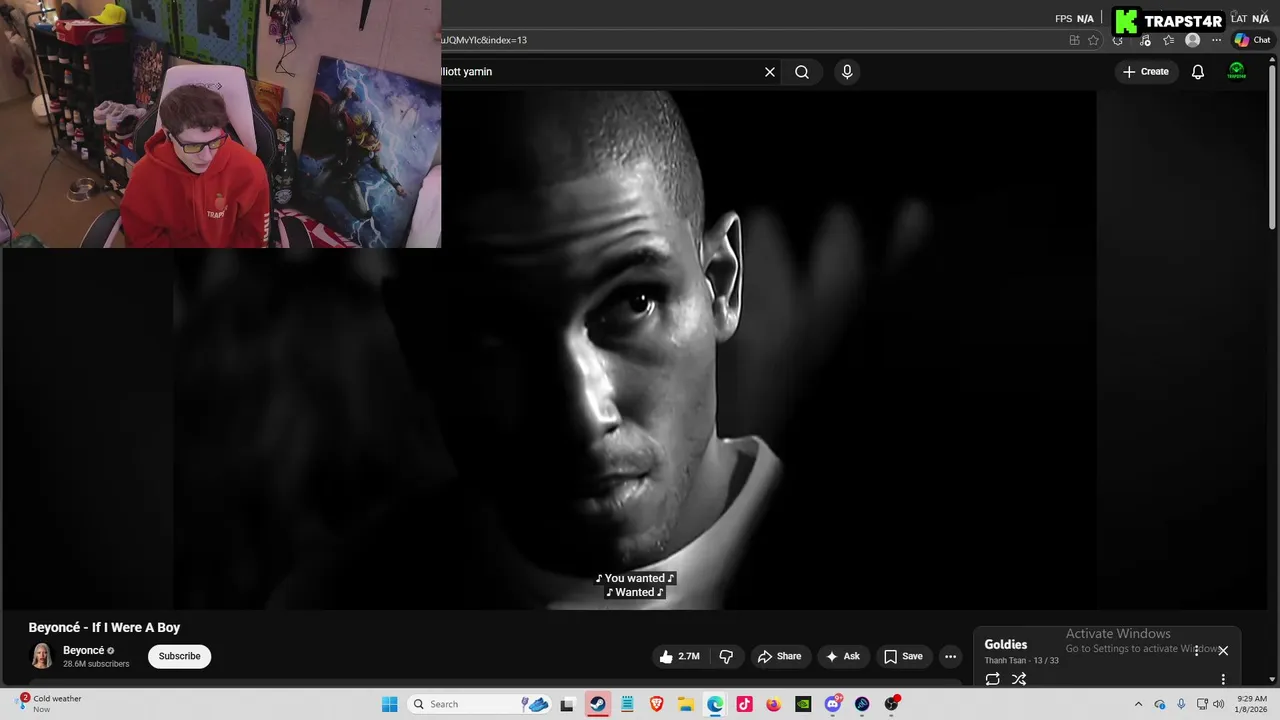Show hidden system tray icons chevron
Screen dimensions: 1280x720
1138,704
